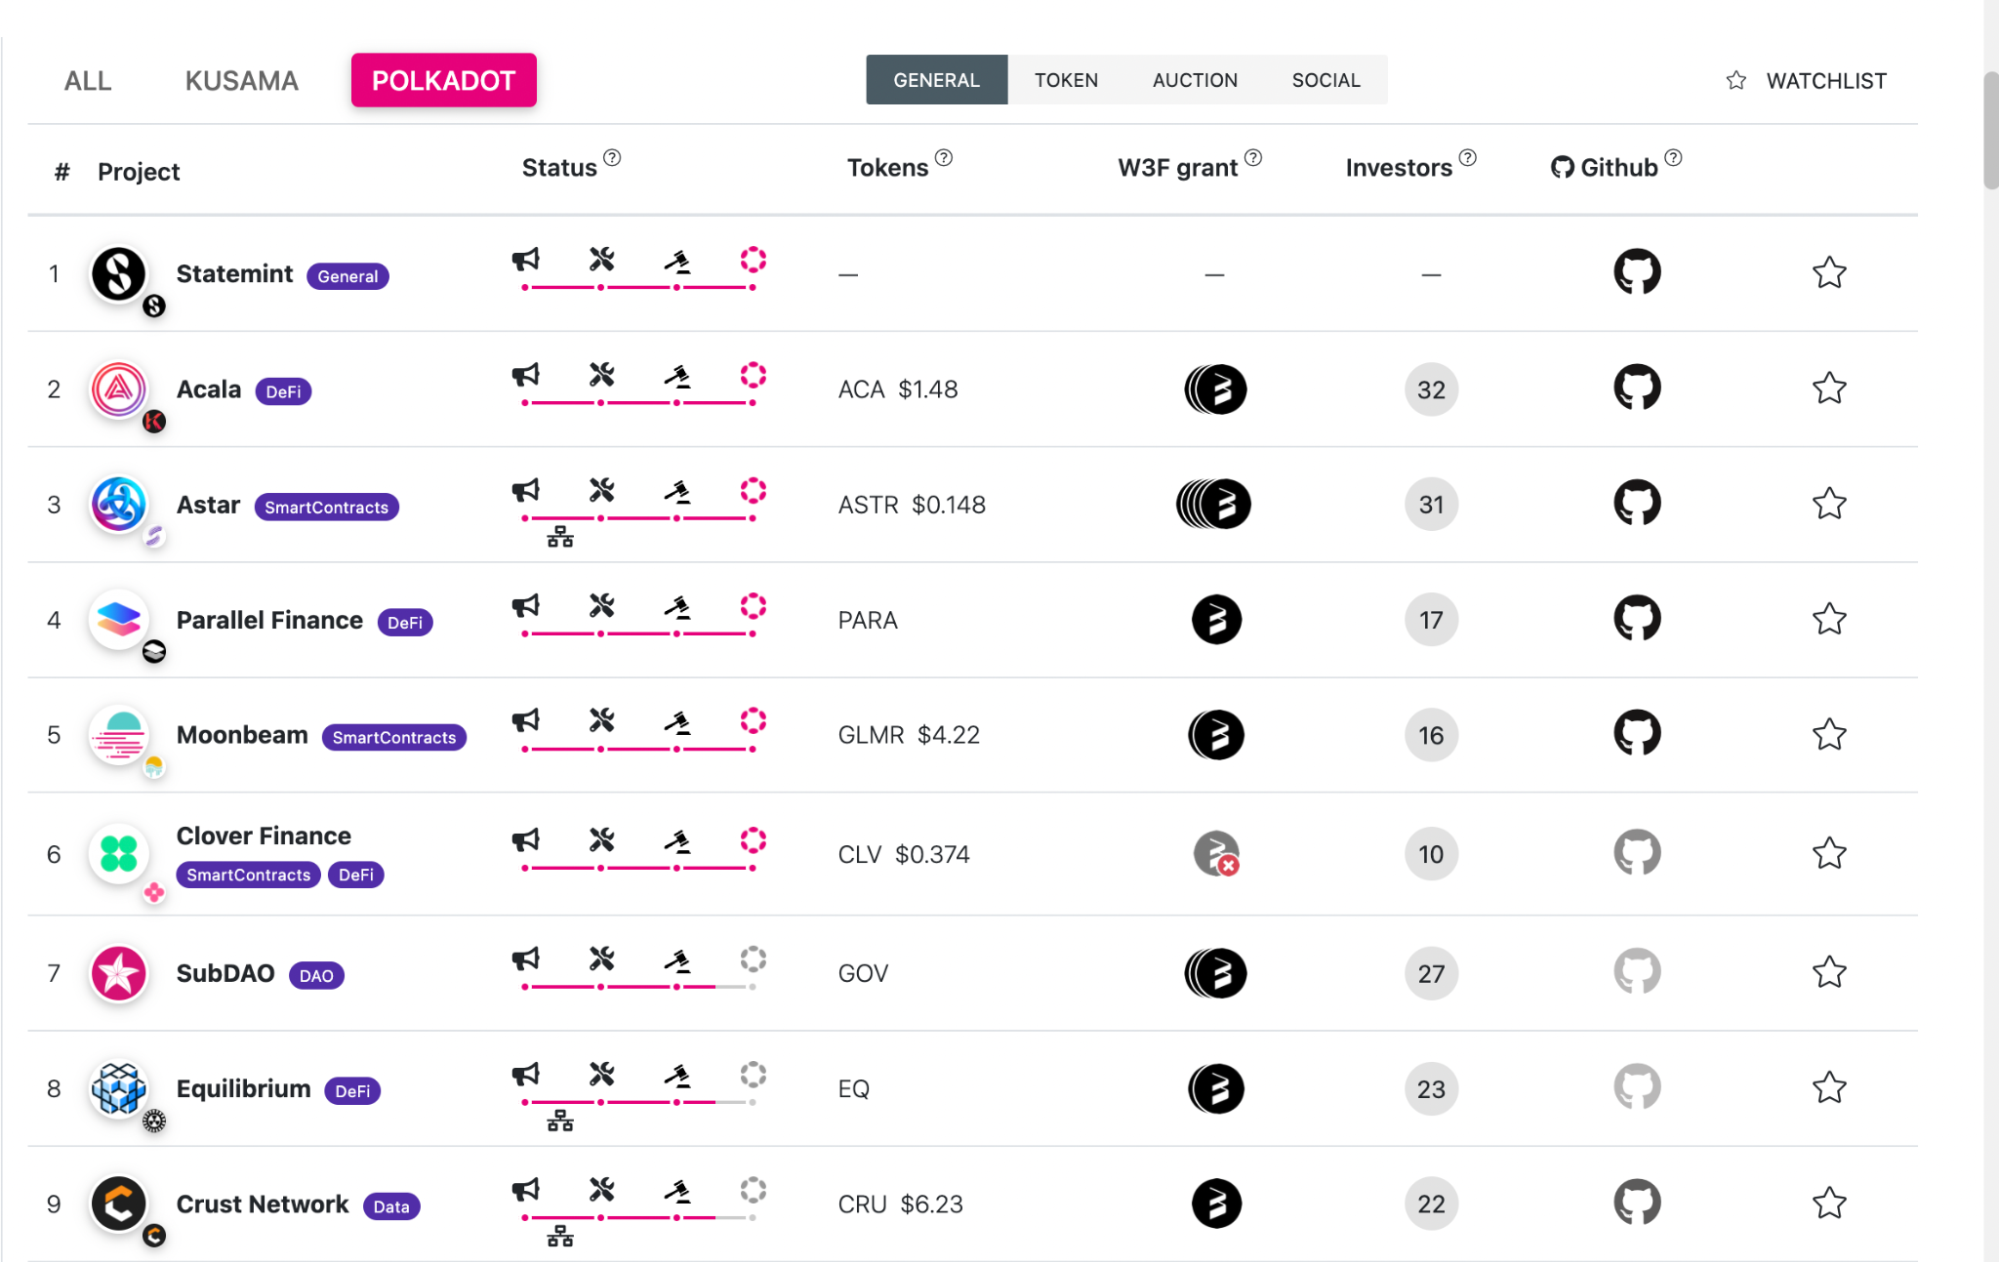1999x1263 pixels.
Task: Click the Statemint project logo
Action: pyautogui.click(x=119, y=274)
